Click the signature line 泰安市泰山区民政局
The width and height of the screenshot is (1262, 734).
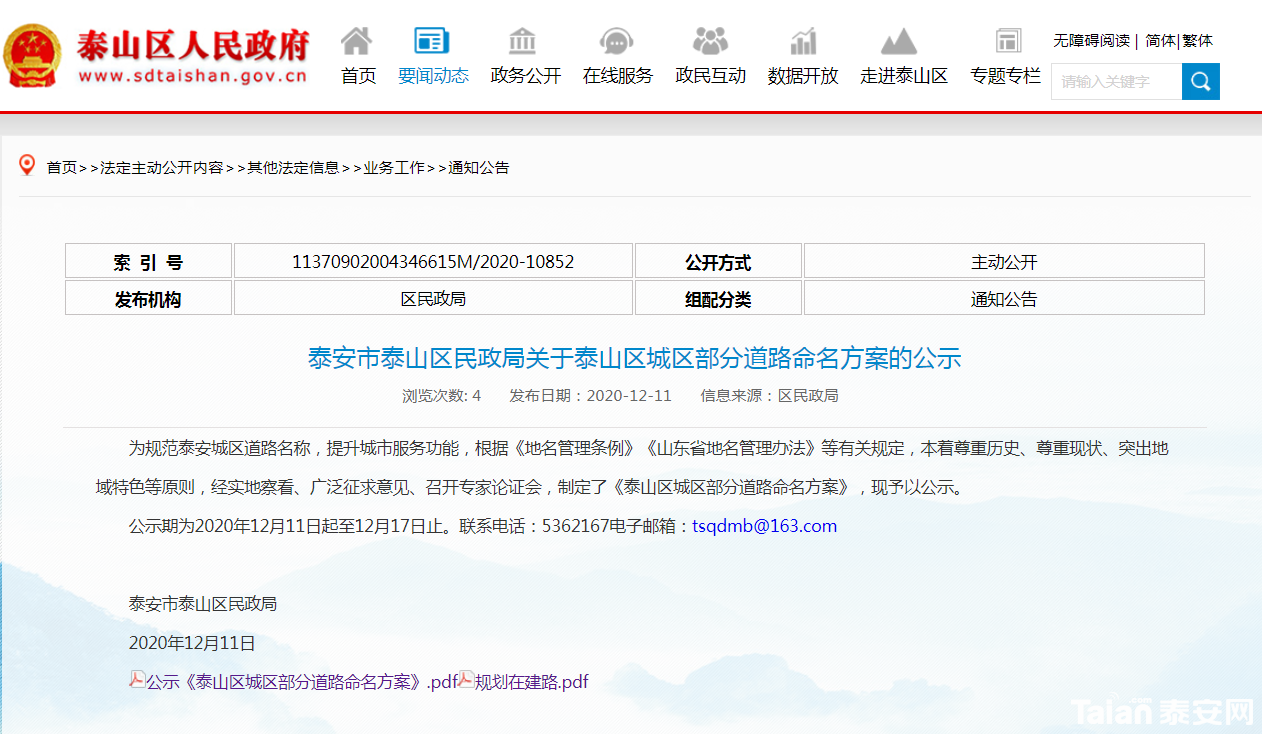point(203,604)
